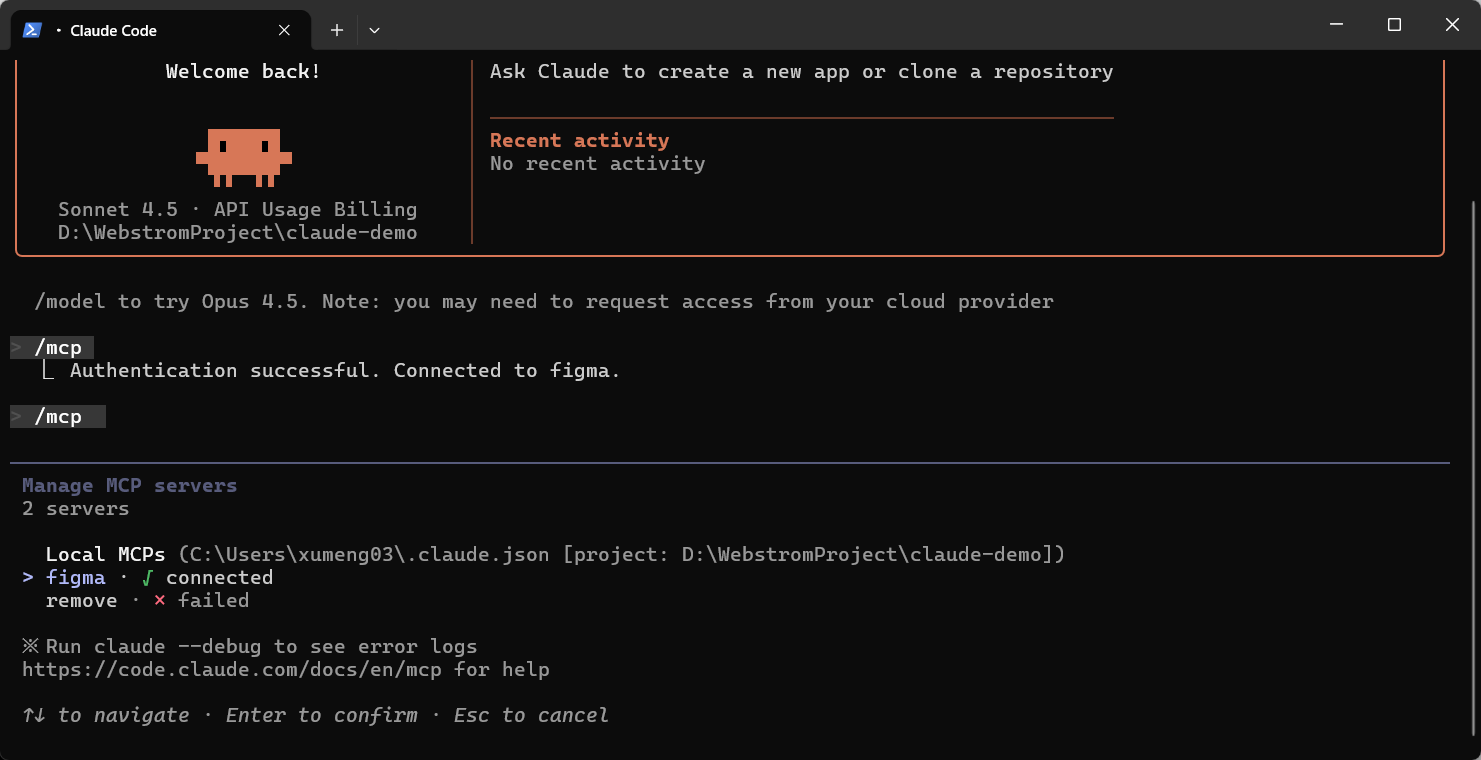Click the second /mcp command prompt
This screenshot has width=1481, height=760.
pos(58,417)
